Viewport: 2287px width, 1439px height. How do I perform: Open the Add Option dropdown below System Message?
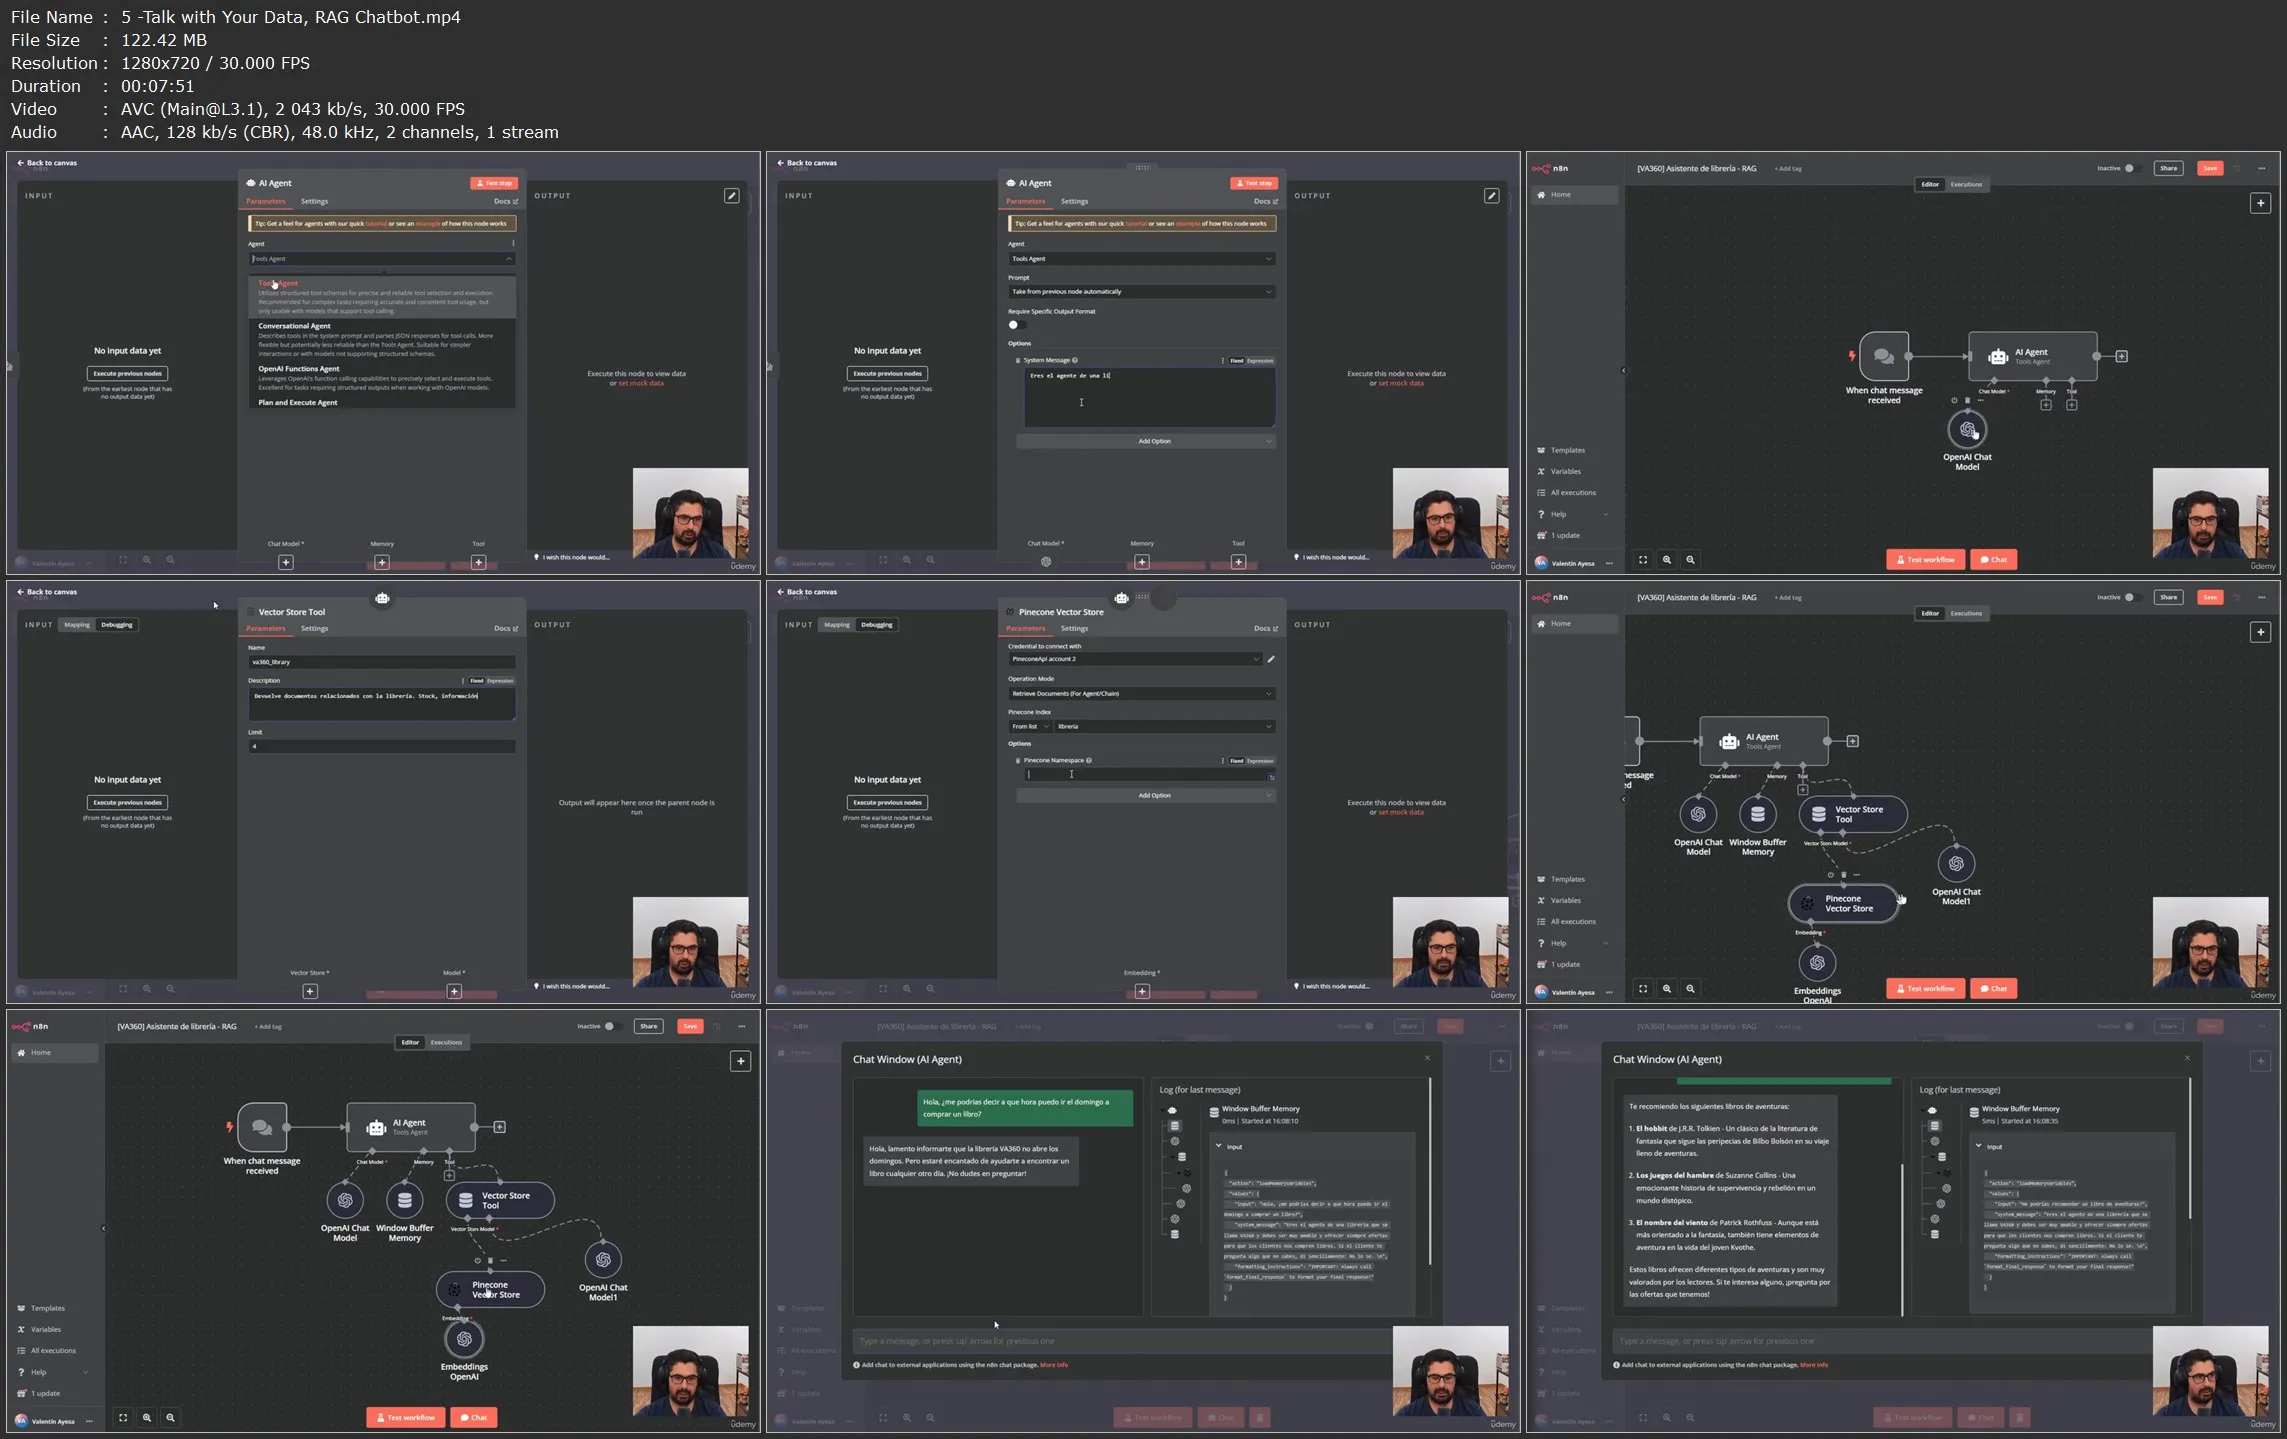point(1145,441)
